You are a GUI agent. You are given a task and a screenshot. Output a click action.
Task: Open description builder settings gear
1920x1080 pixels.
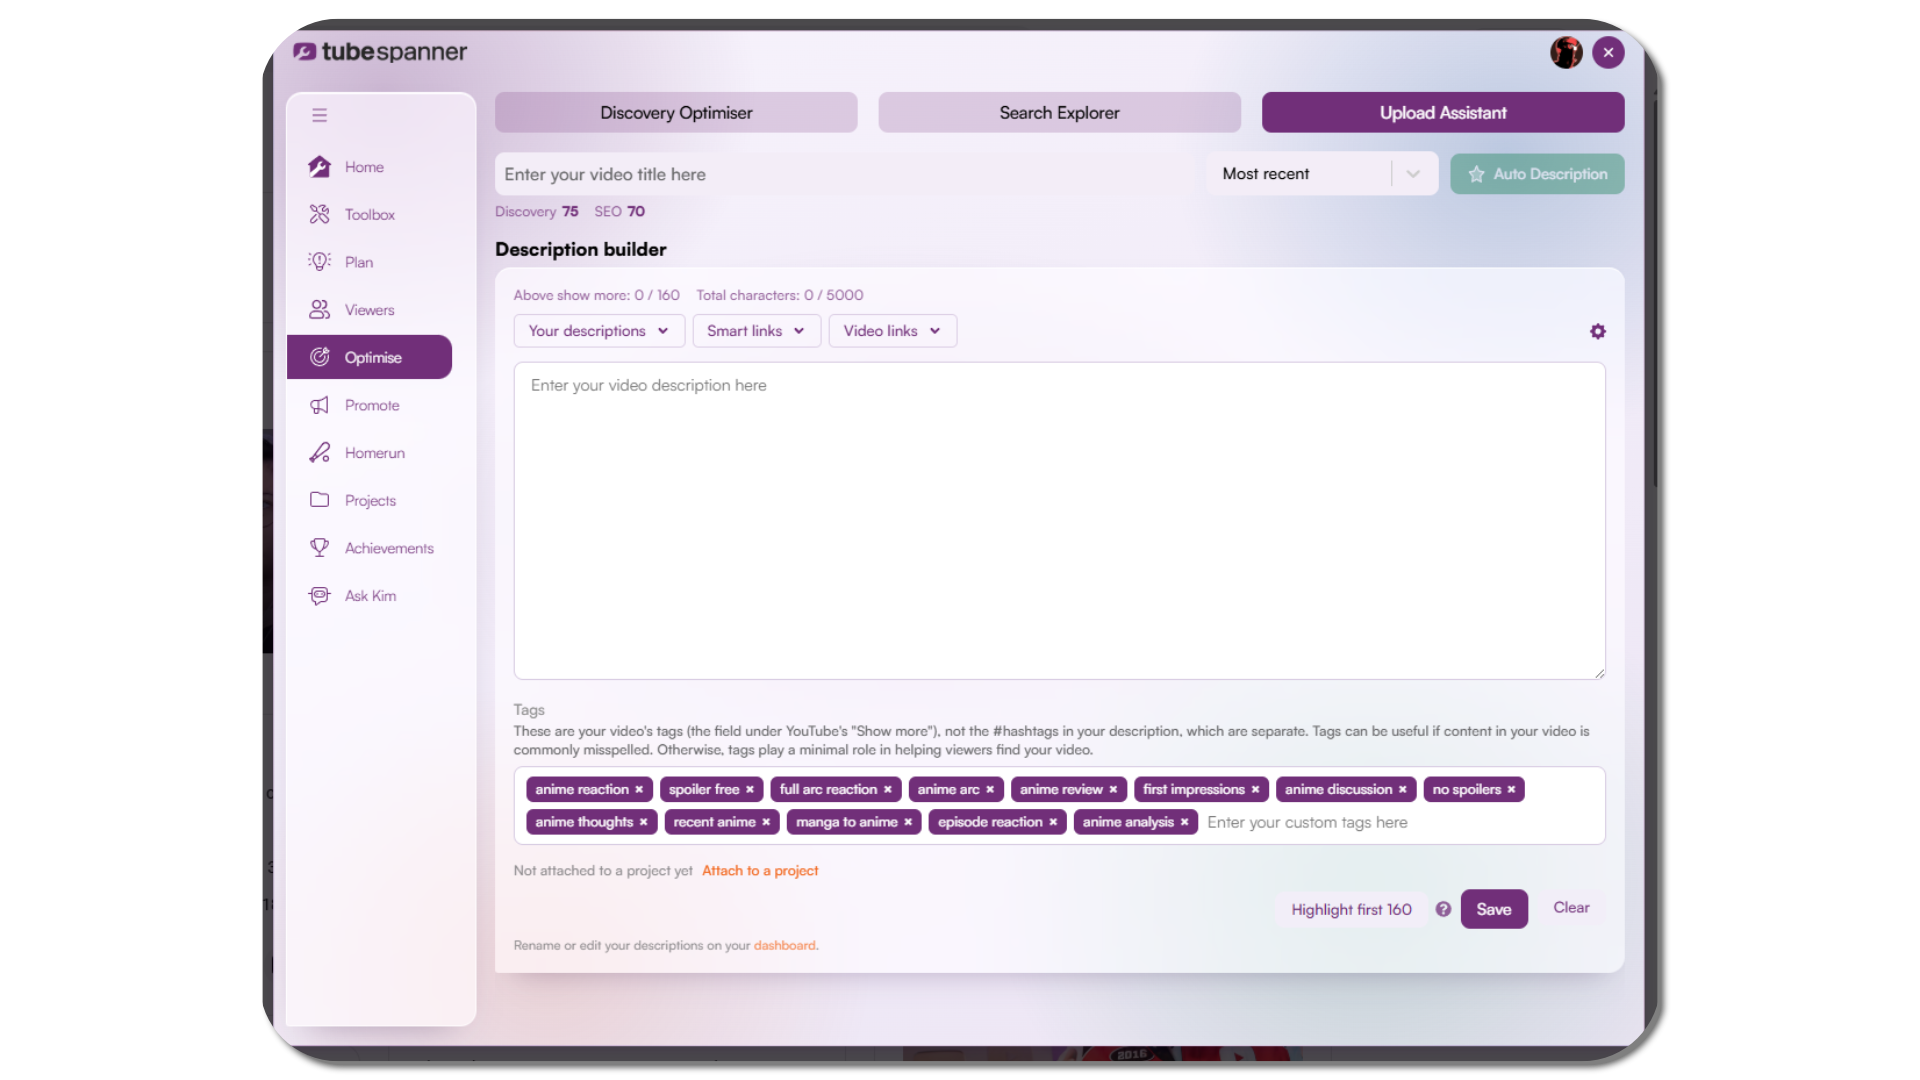[1598, 331]
